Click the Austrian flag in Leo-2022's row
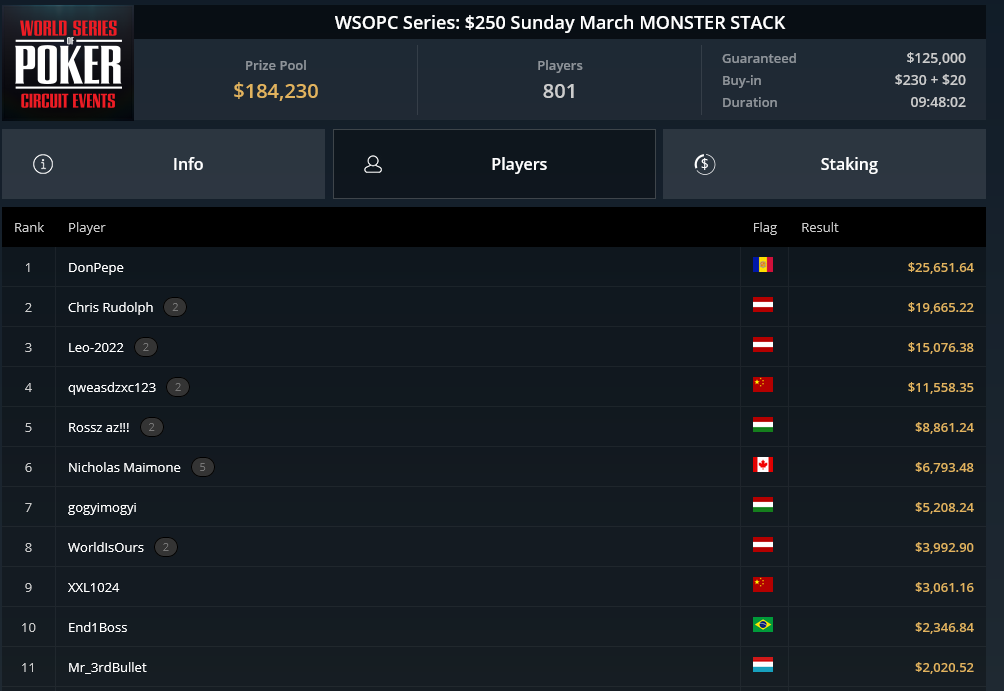The image size is (1004, 691). tap(763, 345)
